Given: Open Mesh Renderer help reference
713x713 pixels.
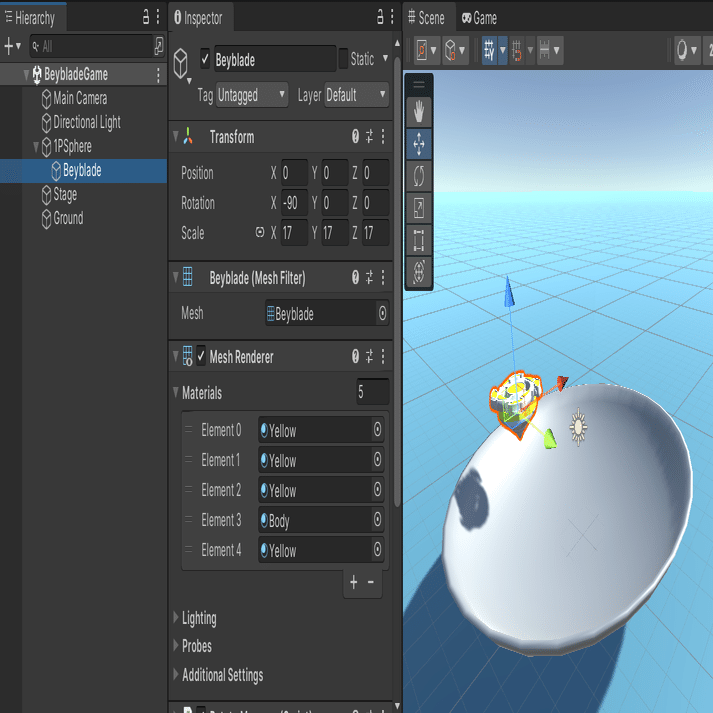Looking at the screenshot, I should pos(355,356).
